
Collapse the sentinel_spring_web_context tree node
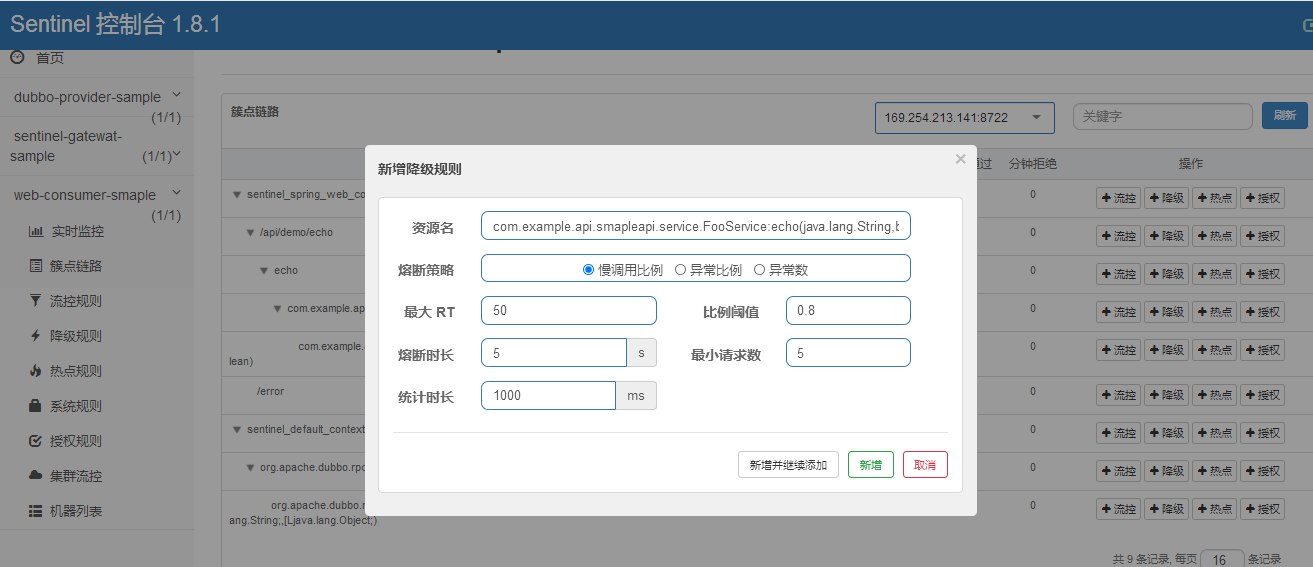[x=237, y=194]
